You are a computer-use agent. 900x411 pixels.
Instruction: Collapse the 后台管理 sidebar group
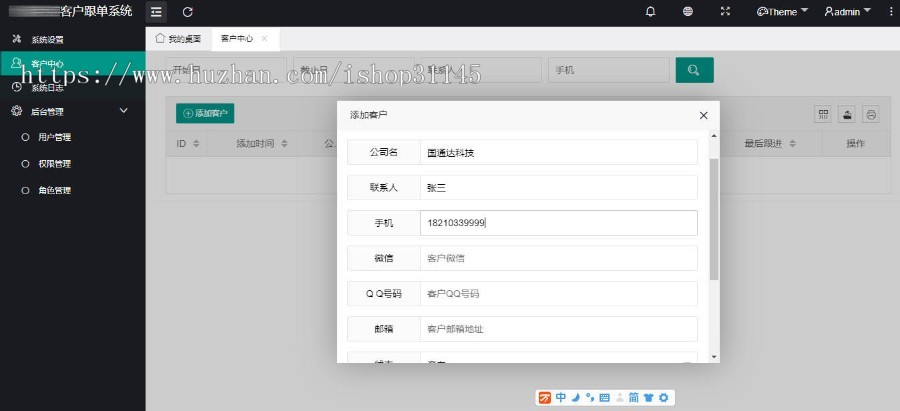72,111
